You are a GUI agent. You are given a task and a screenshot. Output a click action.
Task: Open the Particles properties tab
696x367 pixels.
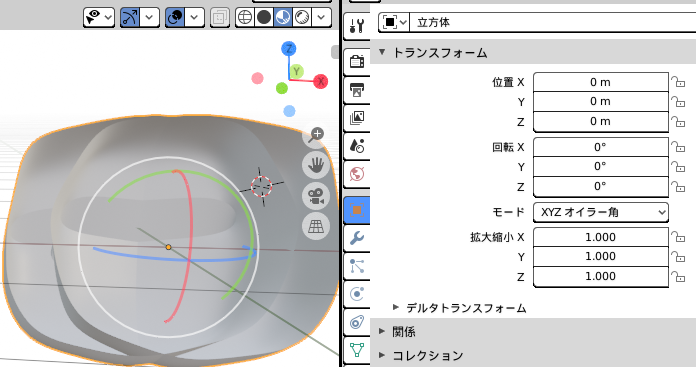click(x=357, y=266)
